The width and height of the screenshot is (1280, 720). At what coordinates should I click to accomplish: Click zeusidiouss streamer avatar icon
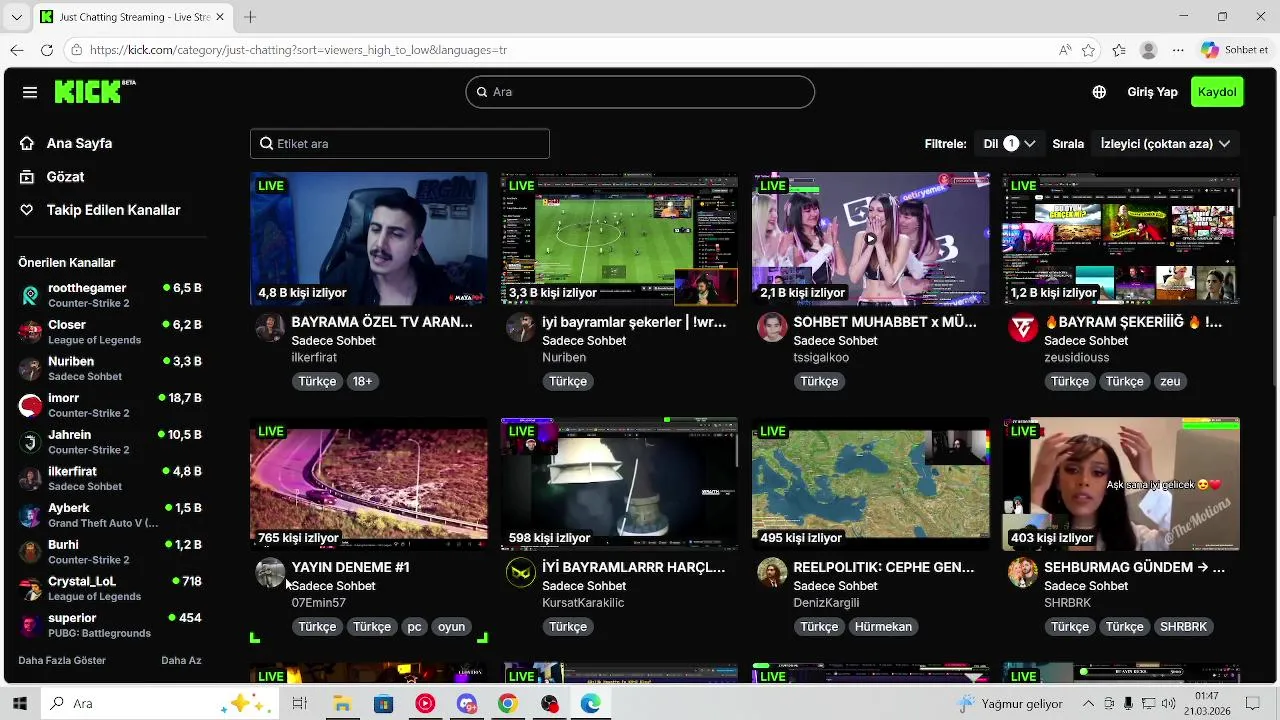tap(1023, 327)
